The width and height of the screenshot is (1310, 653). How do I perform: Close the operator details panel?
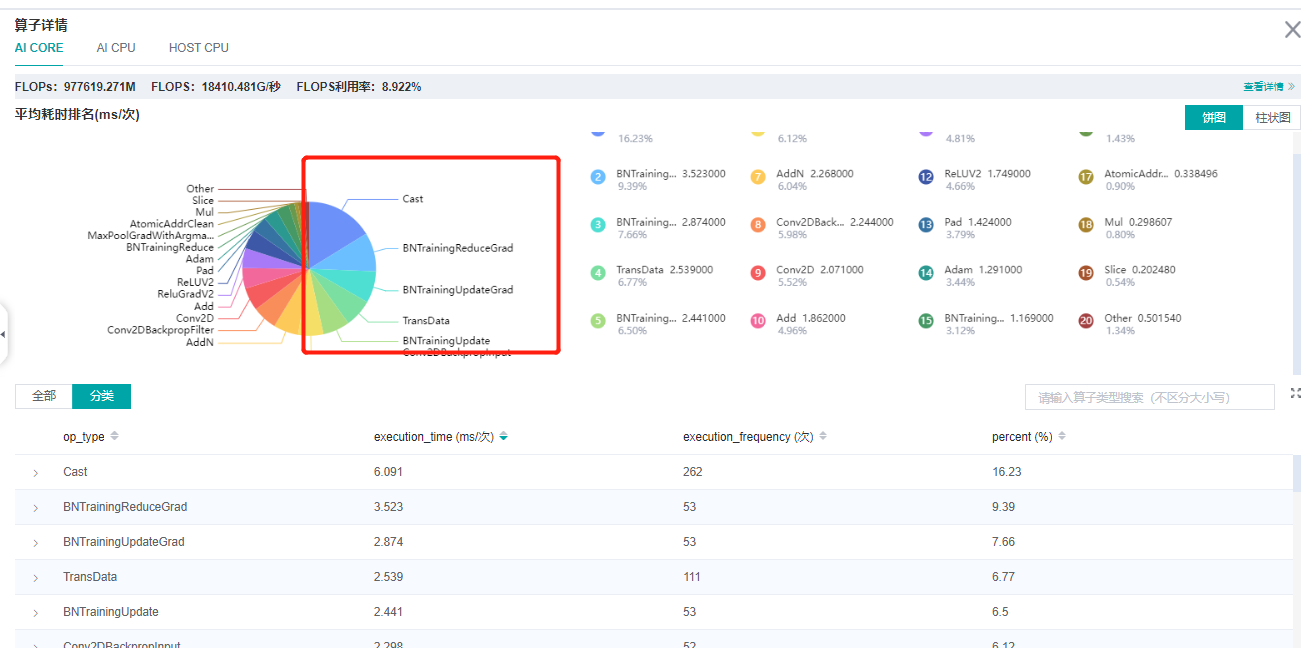pos(1292,30)
